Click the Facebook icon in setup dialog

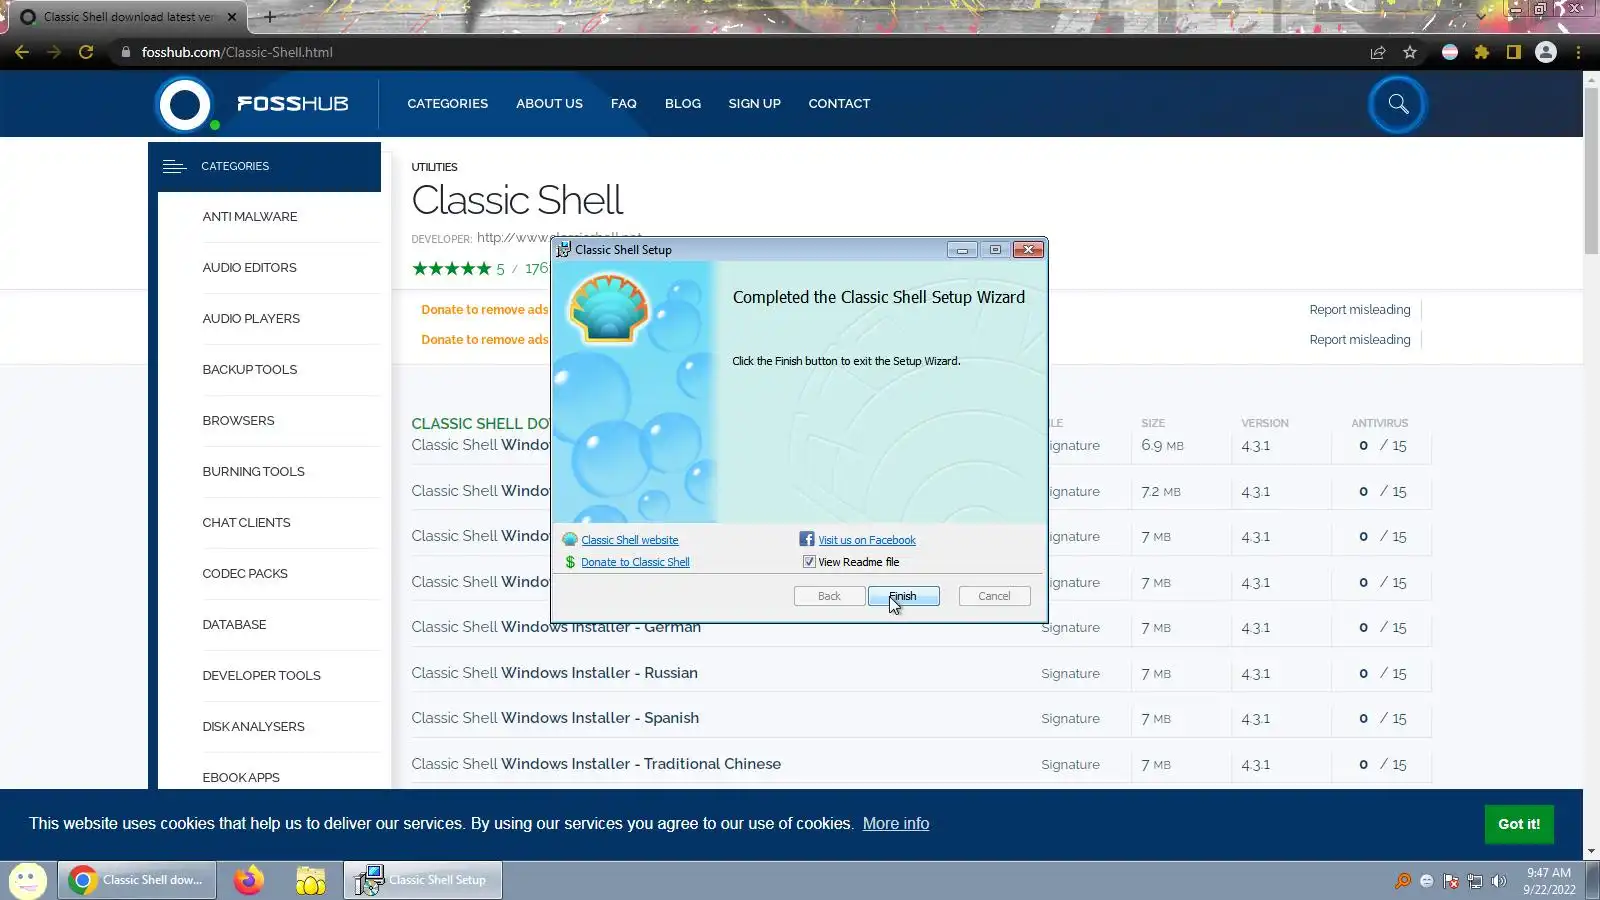click(807, 539)
